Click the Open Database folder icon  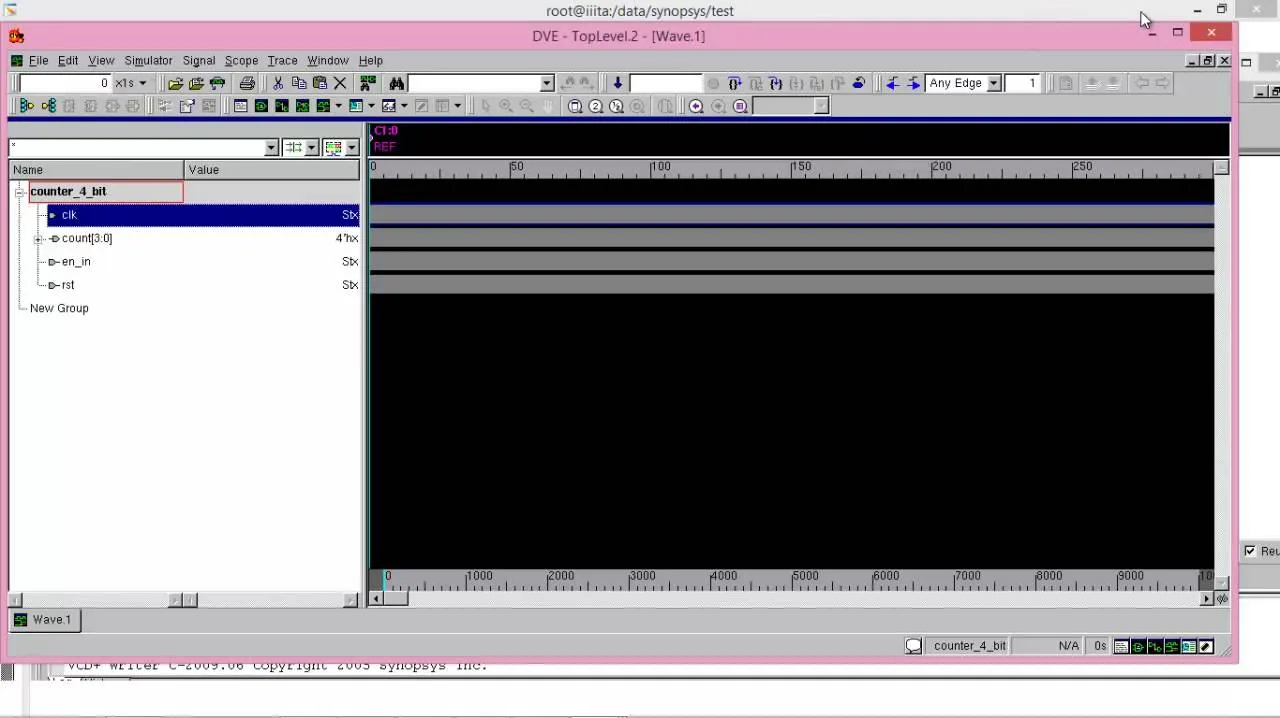(175, 83)
